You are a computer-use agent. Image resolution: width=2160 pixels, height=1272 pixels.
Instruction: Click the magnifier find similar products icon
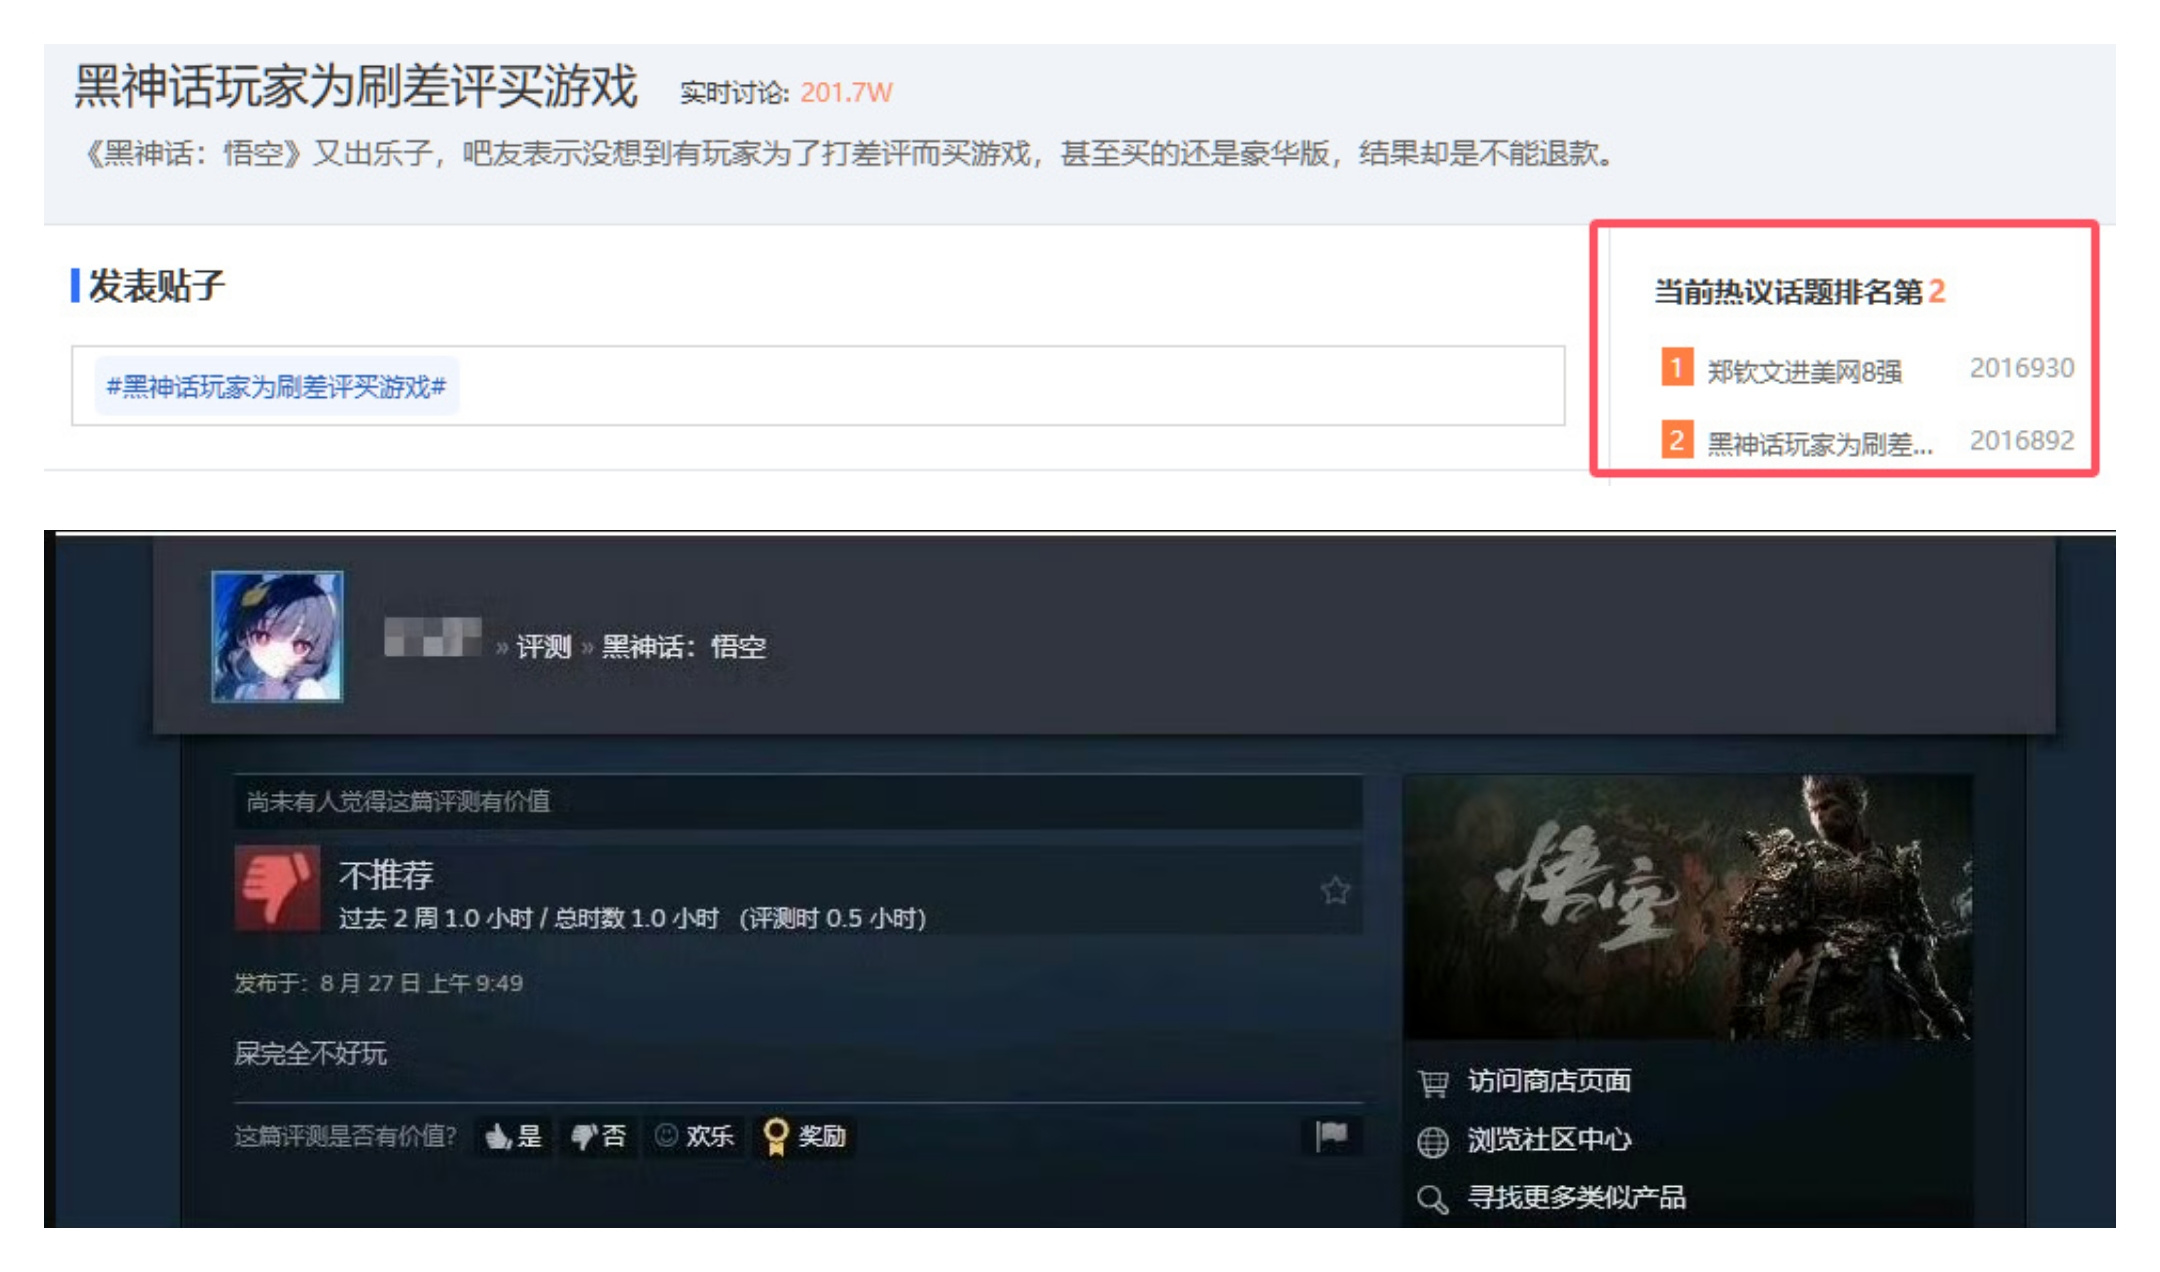[x=1433, y=1198]
